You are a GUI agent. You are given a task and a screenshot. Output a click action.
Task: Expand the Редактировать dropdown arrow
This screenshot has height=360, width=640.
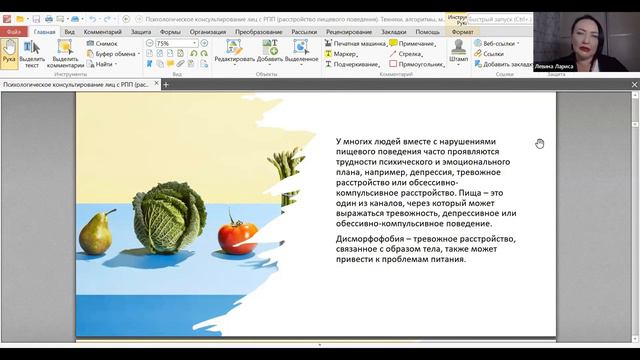(234, 65)
